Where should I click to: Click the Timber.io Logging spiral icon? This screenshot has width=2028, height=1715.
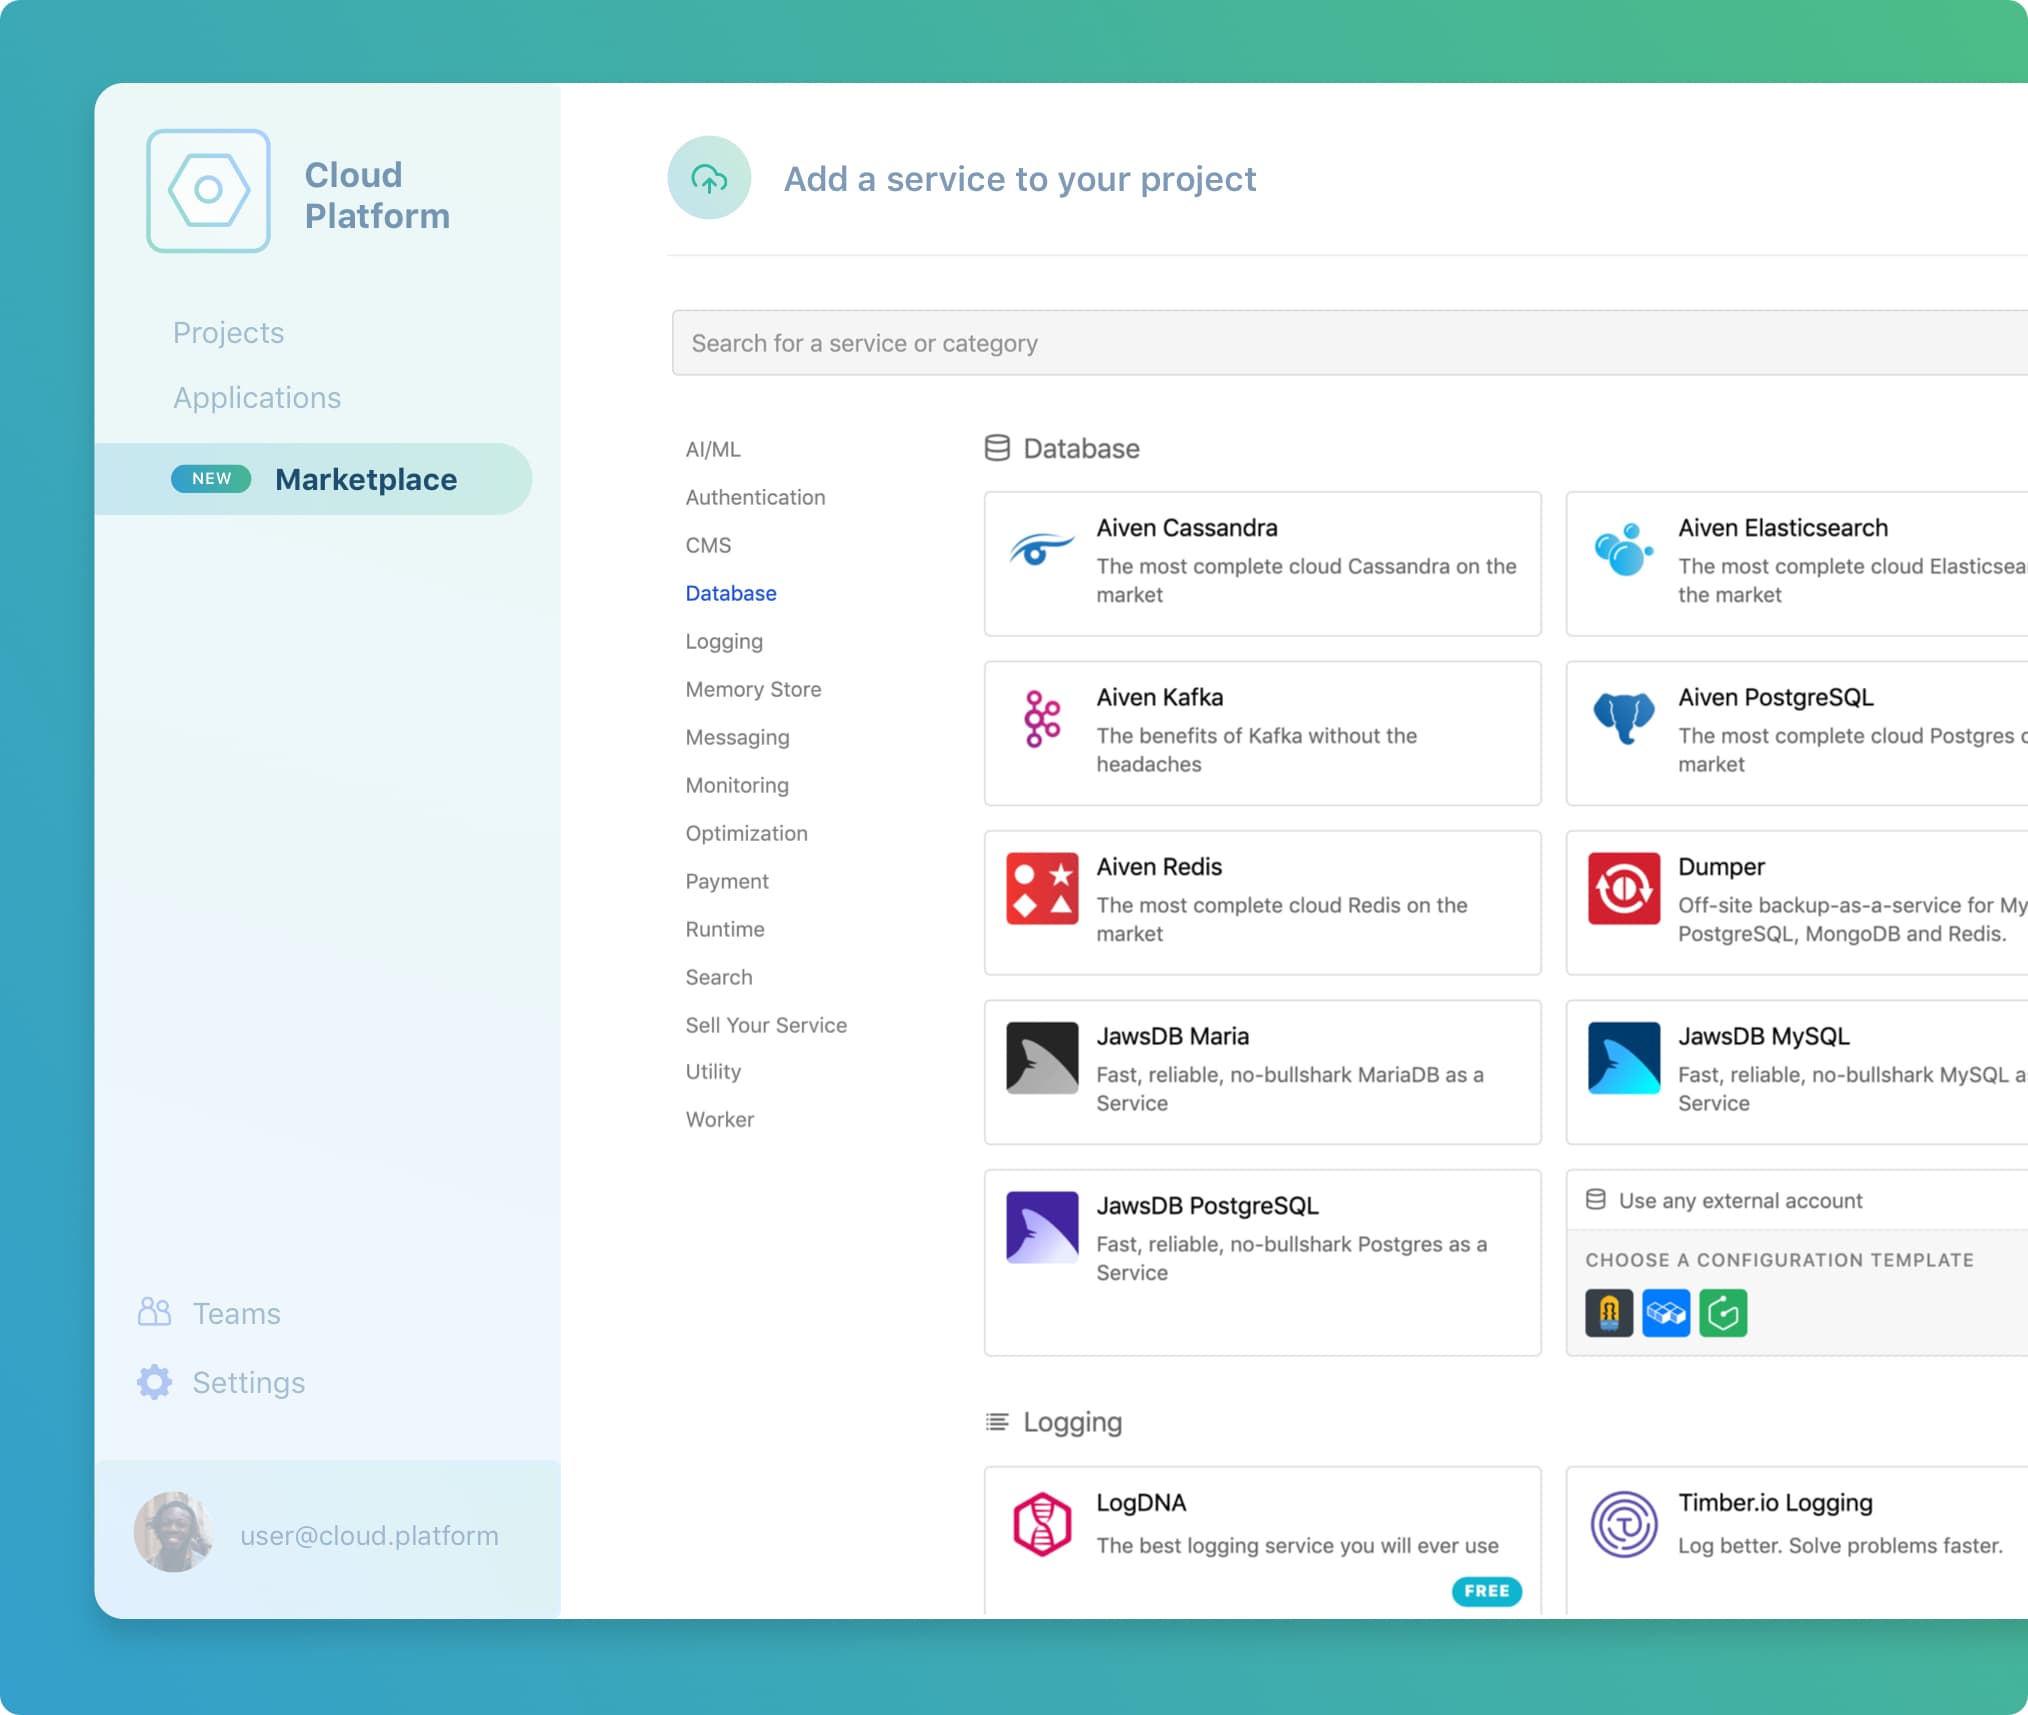click(1623, 1524)
